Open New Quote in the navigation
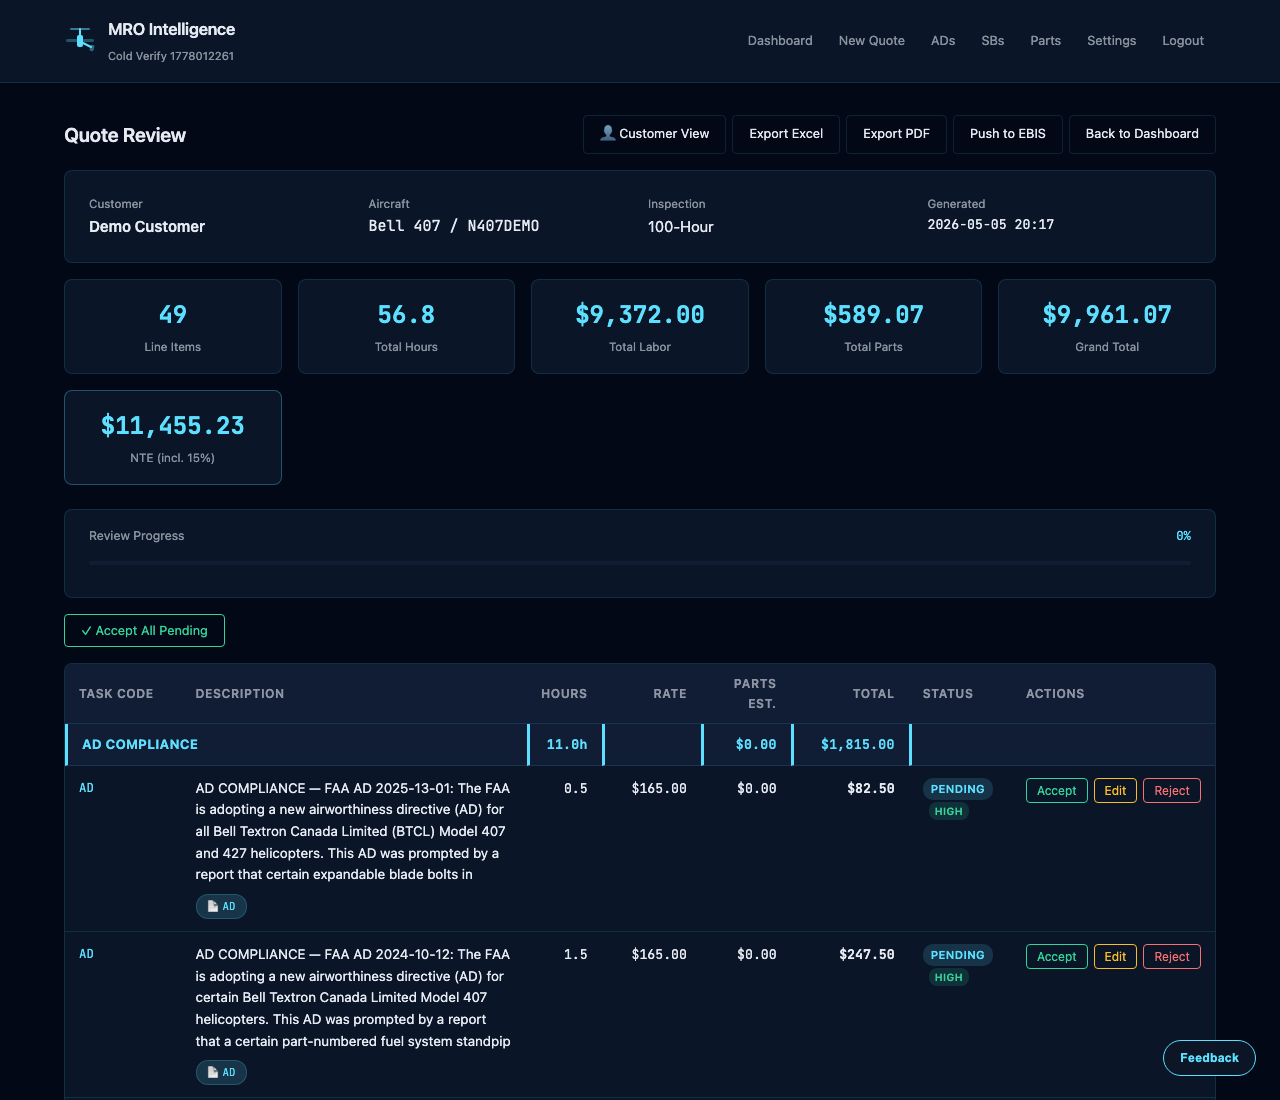1280x1100 pixels. click(x=872, y=41)
